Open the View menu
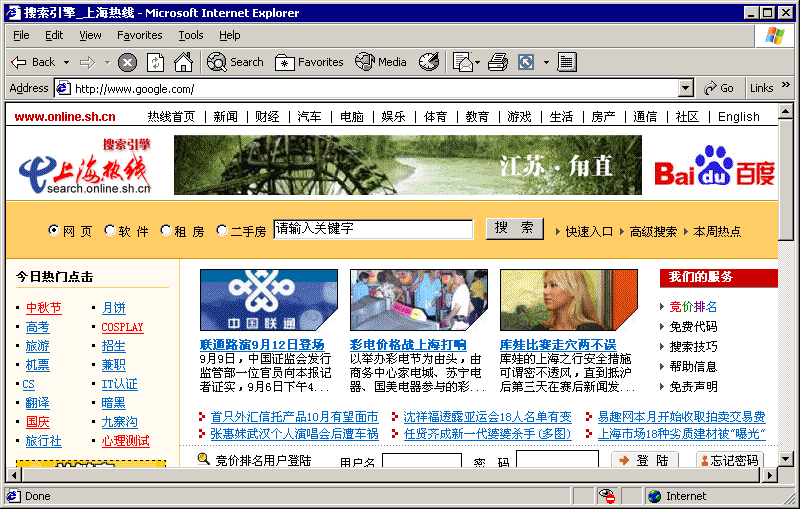The height and width of the screenshot is (509, 800). 90,35
